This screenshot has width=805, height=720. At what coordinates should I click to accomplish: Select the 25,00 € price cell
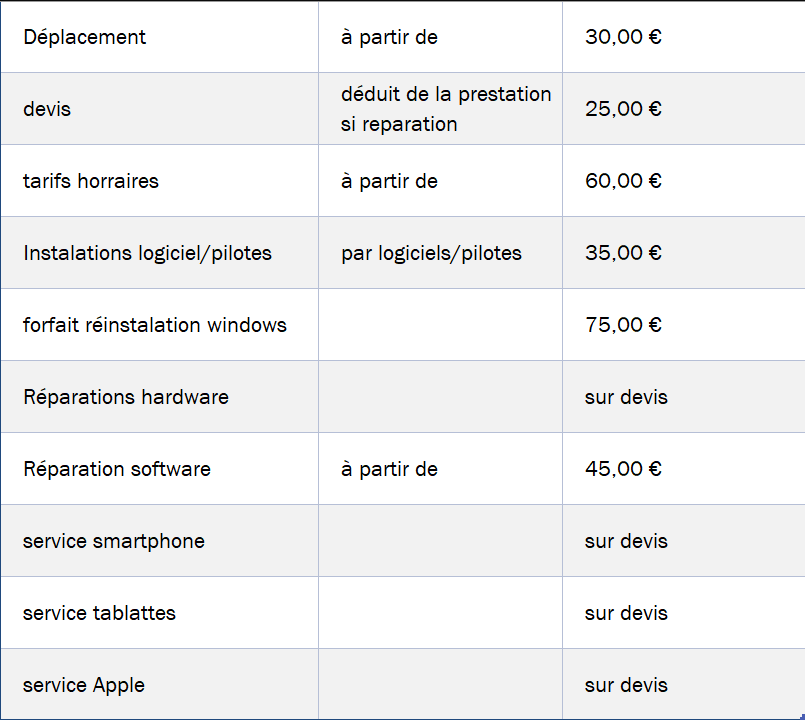pos(684,108)
